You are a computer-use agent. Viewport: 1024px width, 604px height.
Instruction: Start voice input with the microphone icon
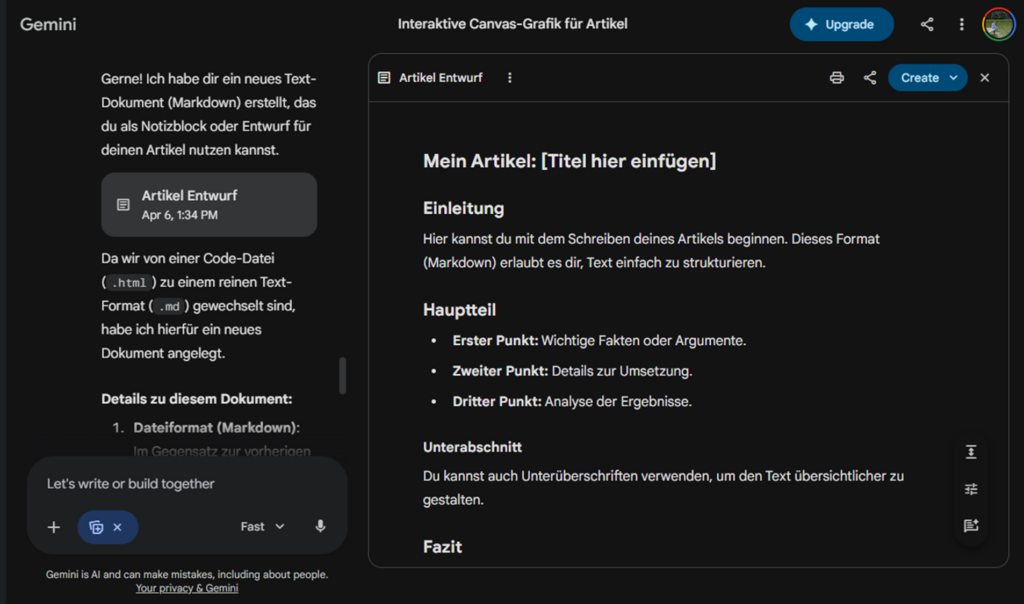pos(320,527)
